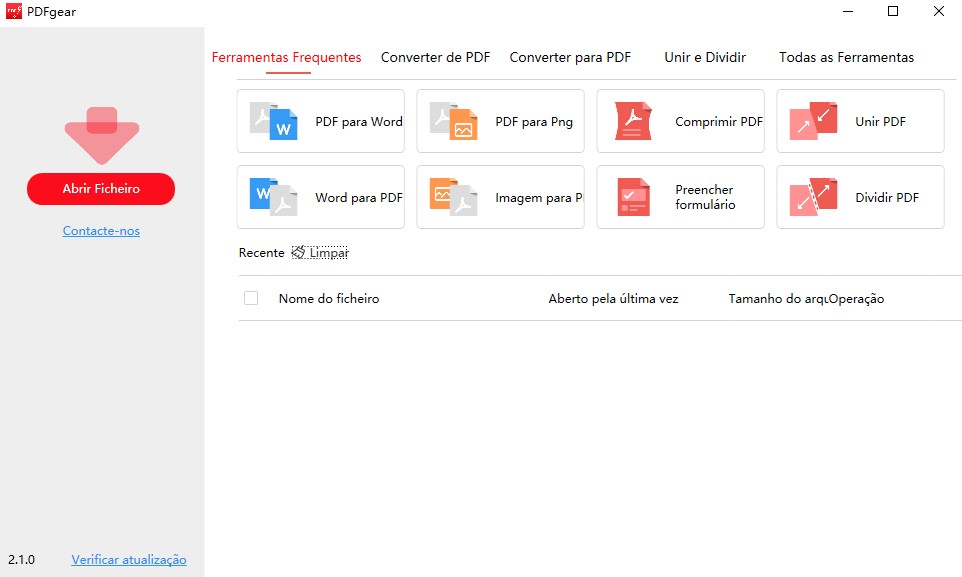The height and width of the screenshot is (577, 962).
Task: Select the Word para PDF converter
Action: (320, 197)
